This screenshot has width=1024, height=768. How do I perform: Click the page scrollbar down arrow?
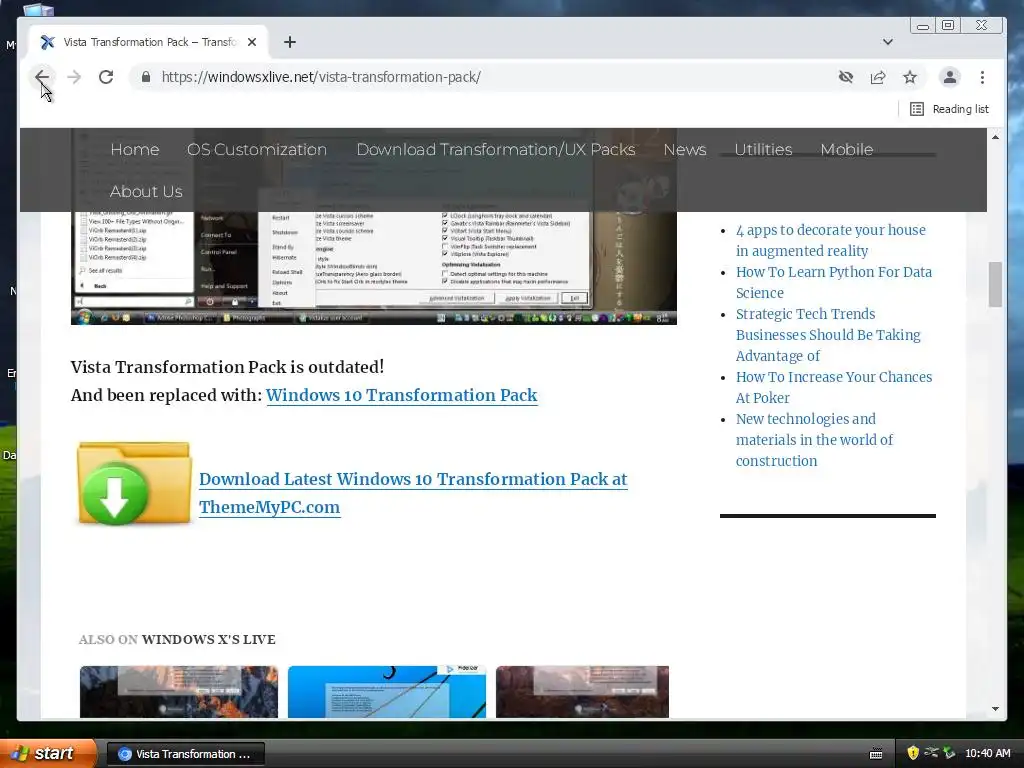coord(995,709)
